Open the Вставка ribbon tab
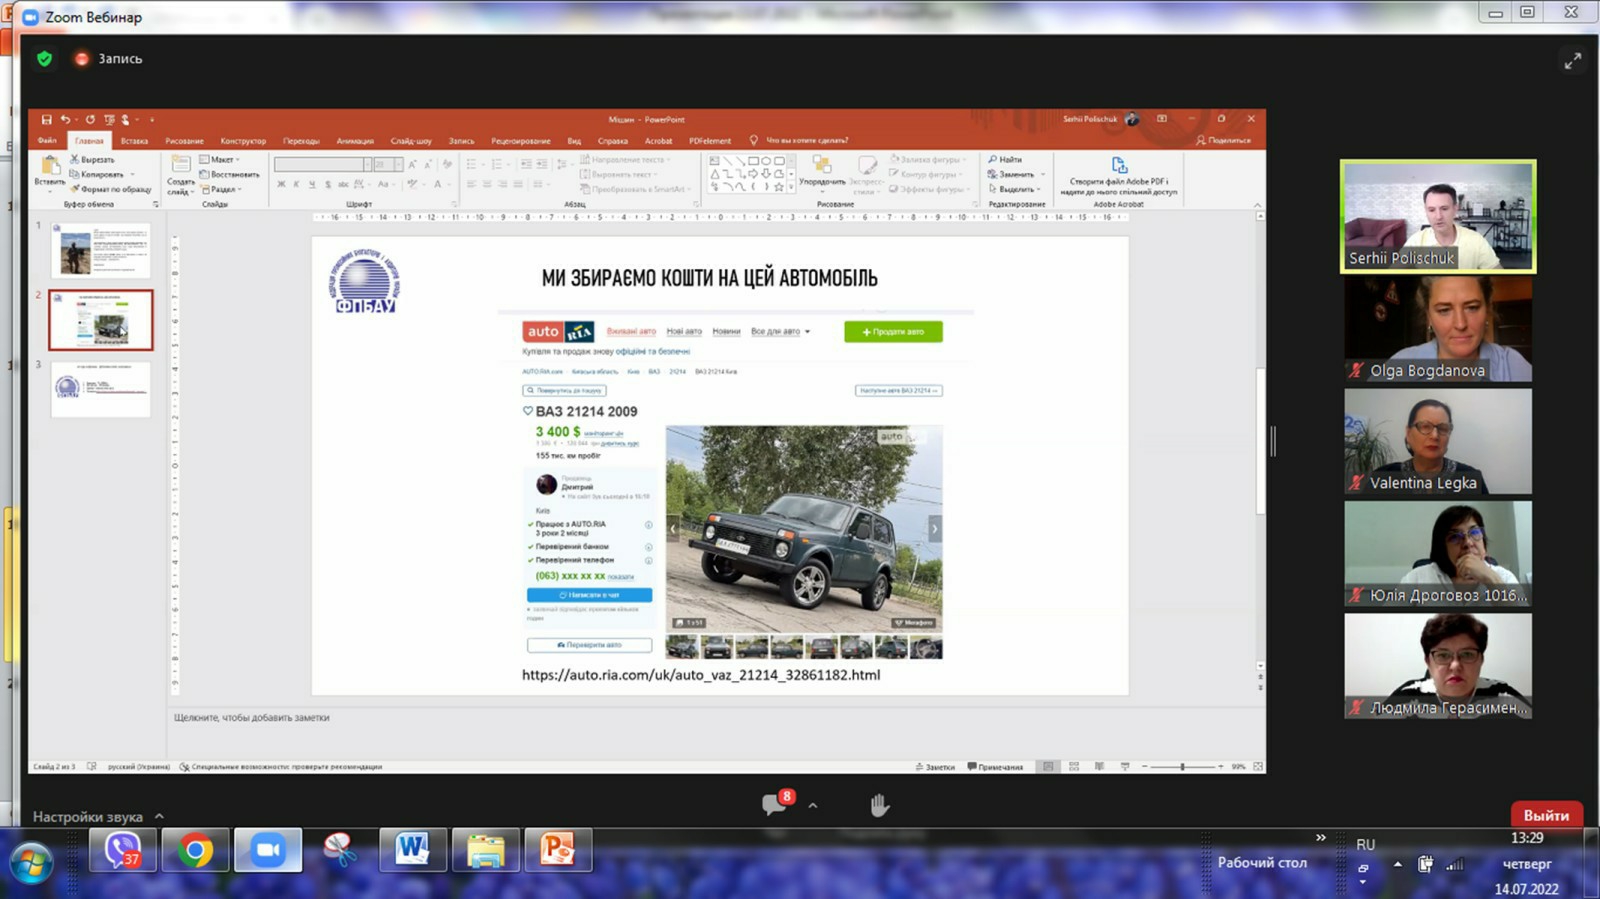1600x899 pixels. [x=134, y=141]
